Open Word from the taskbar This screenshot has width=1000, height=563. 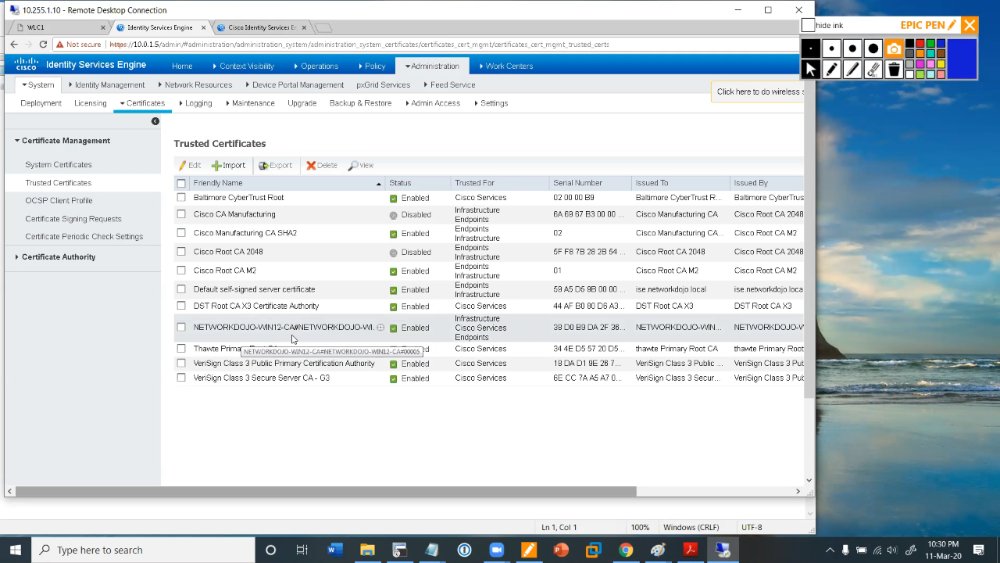[335, 550]
